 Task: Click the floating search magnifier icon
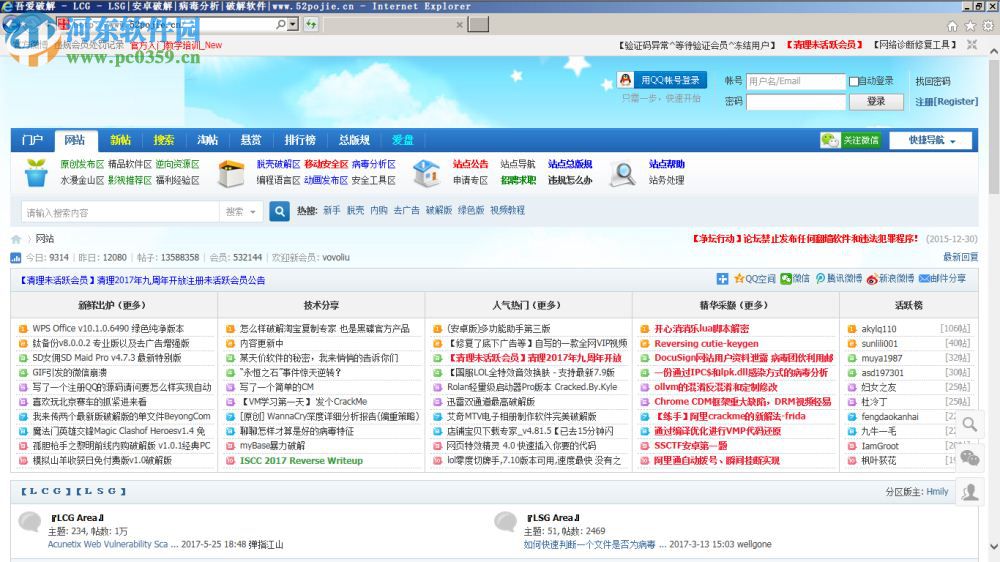tap(970, 424)
